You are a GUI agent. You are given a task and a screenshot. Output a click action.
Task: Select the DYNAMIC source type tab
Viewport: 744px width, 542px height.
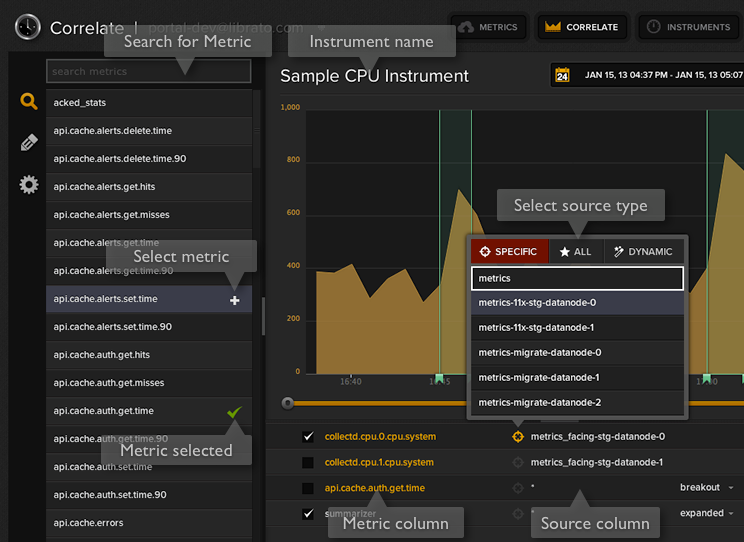pos(644,252)
